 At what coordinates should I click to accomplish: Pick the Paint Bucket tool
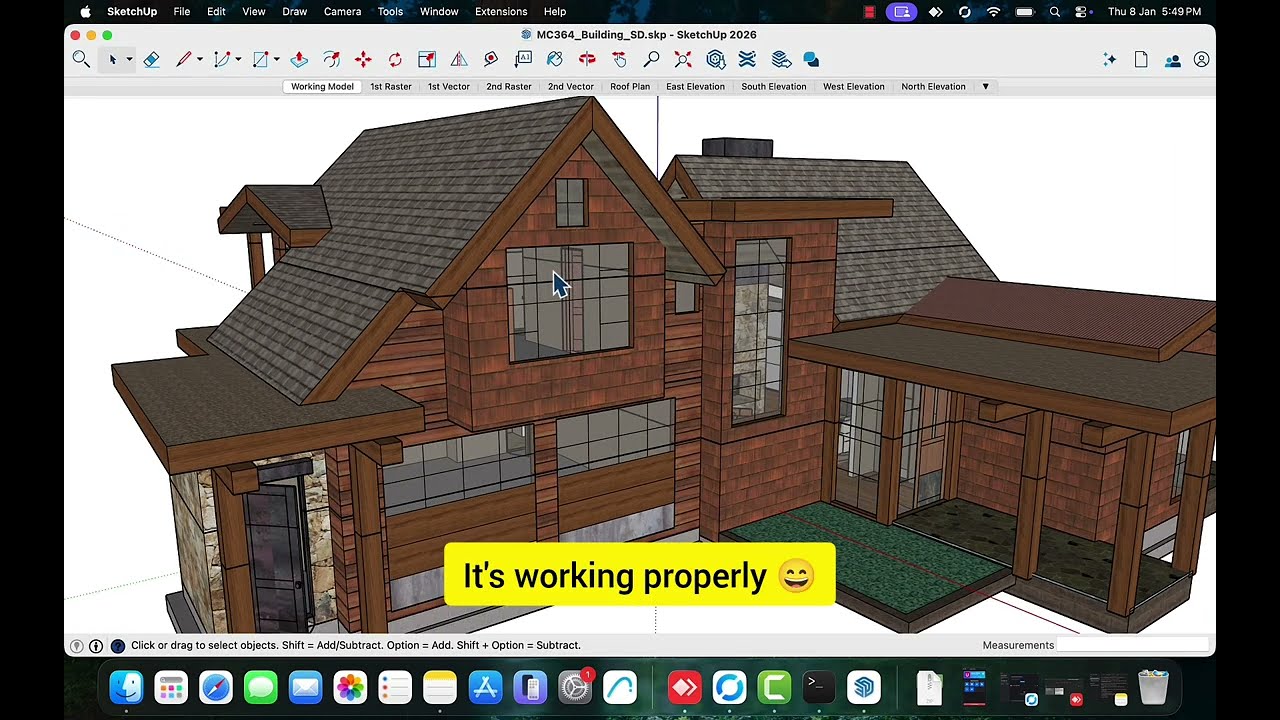pos(555,60)
